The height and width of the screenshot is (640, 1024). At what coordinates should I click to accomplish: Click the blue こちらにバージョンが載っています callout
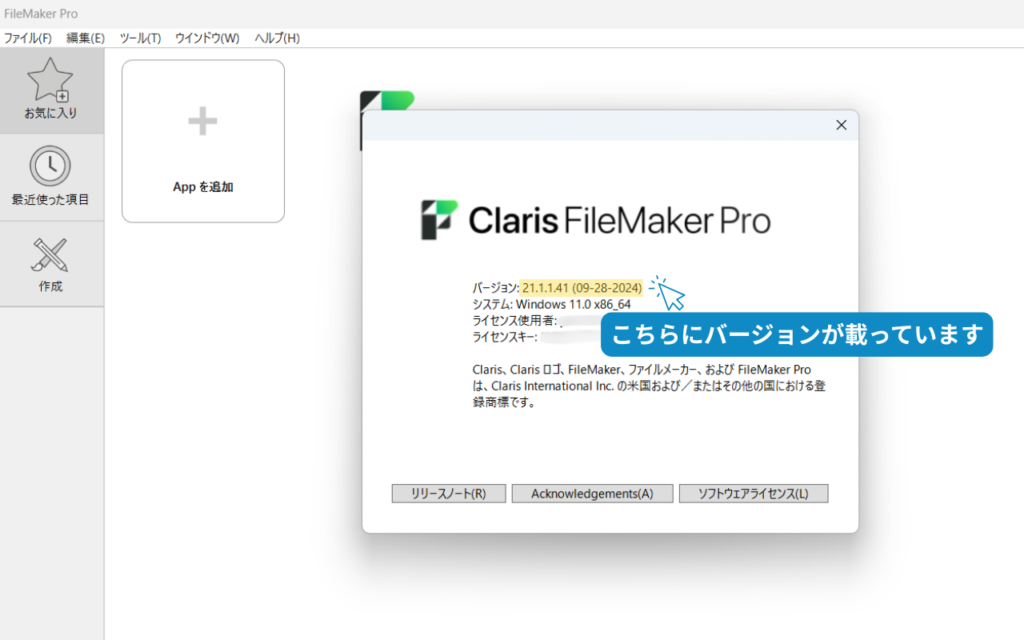pos(796,335)
